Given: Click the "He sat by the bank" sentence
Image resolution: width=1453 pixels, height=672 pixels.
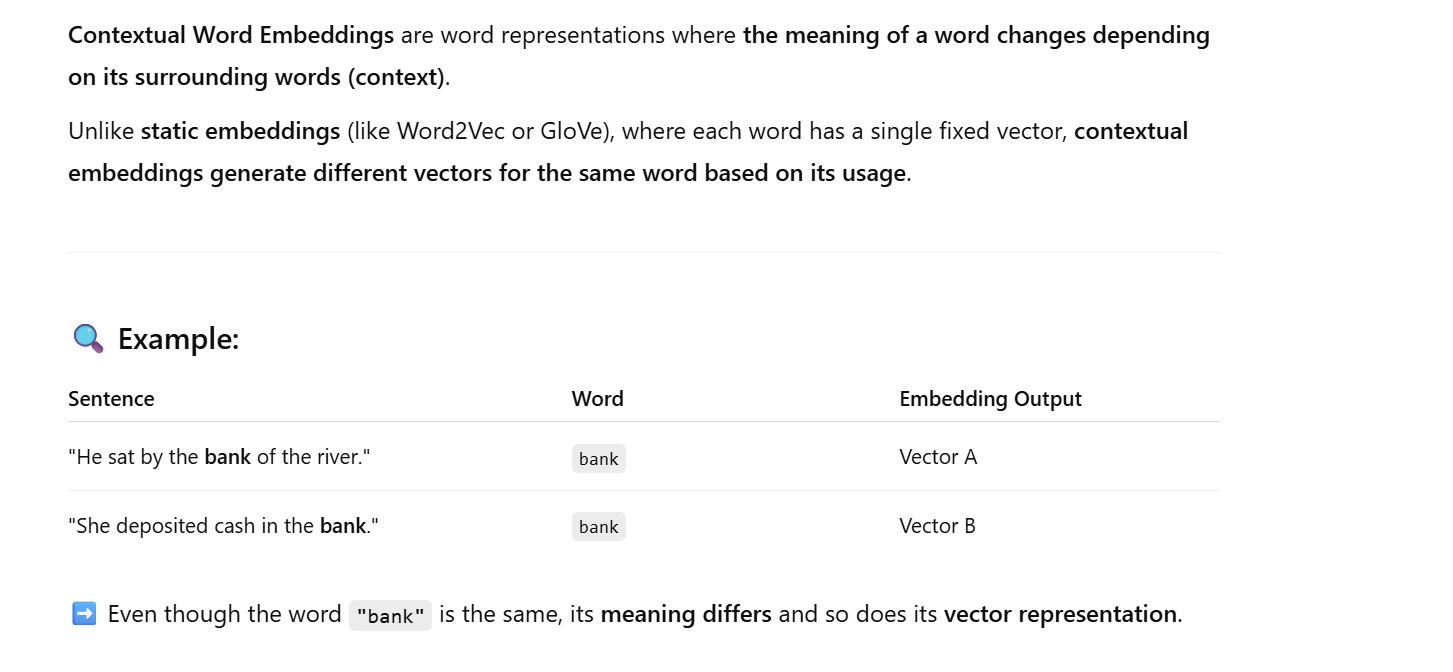Looking at the screenshot, I should 219,457.
